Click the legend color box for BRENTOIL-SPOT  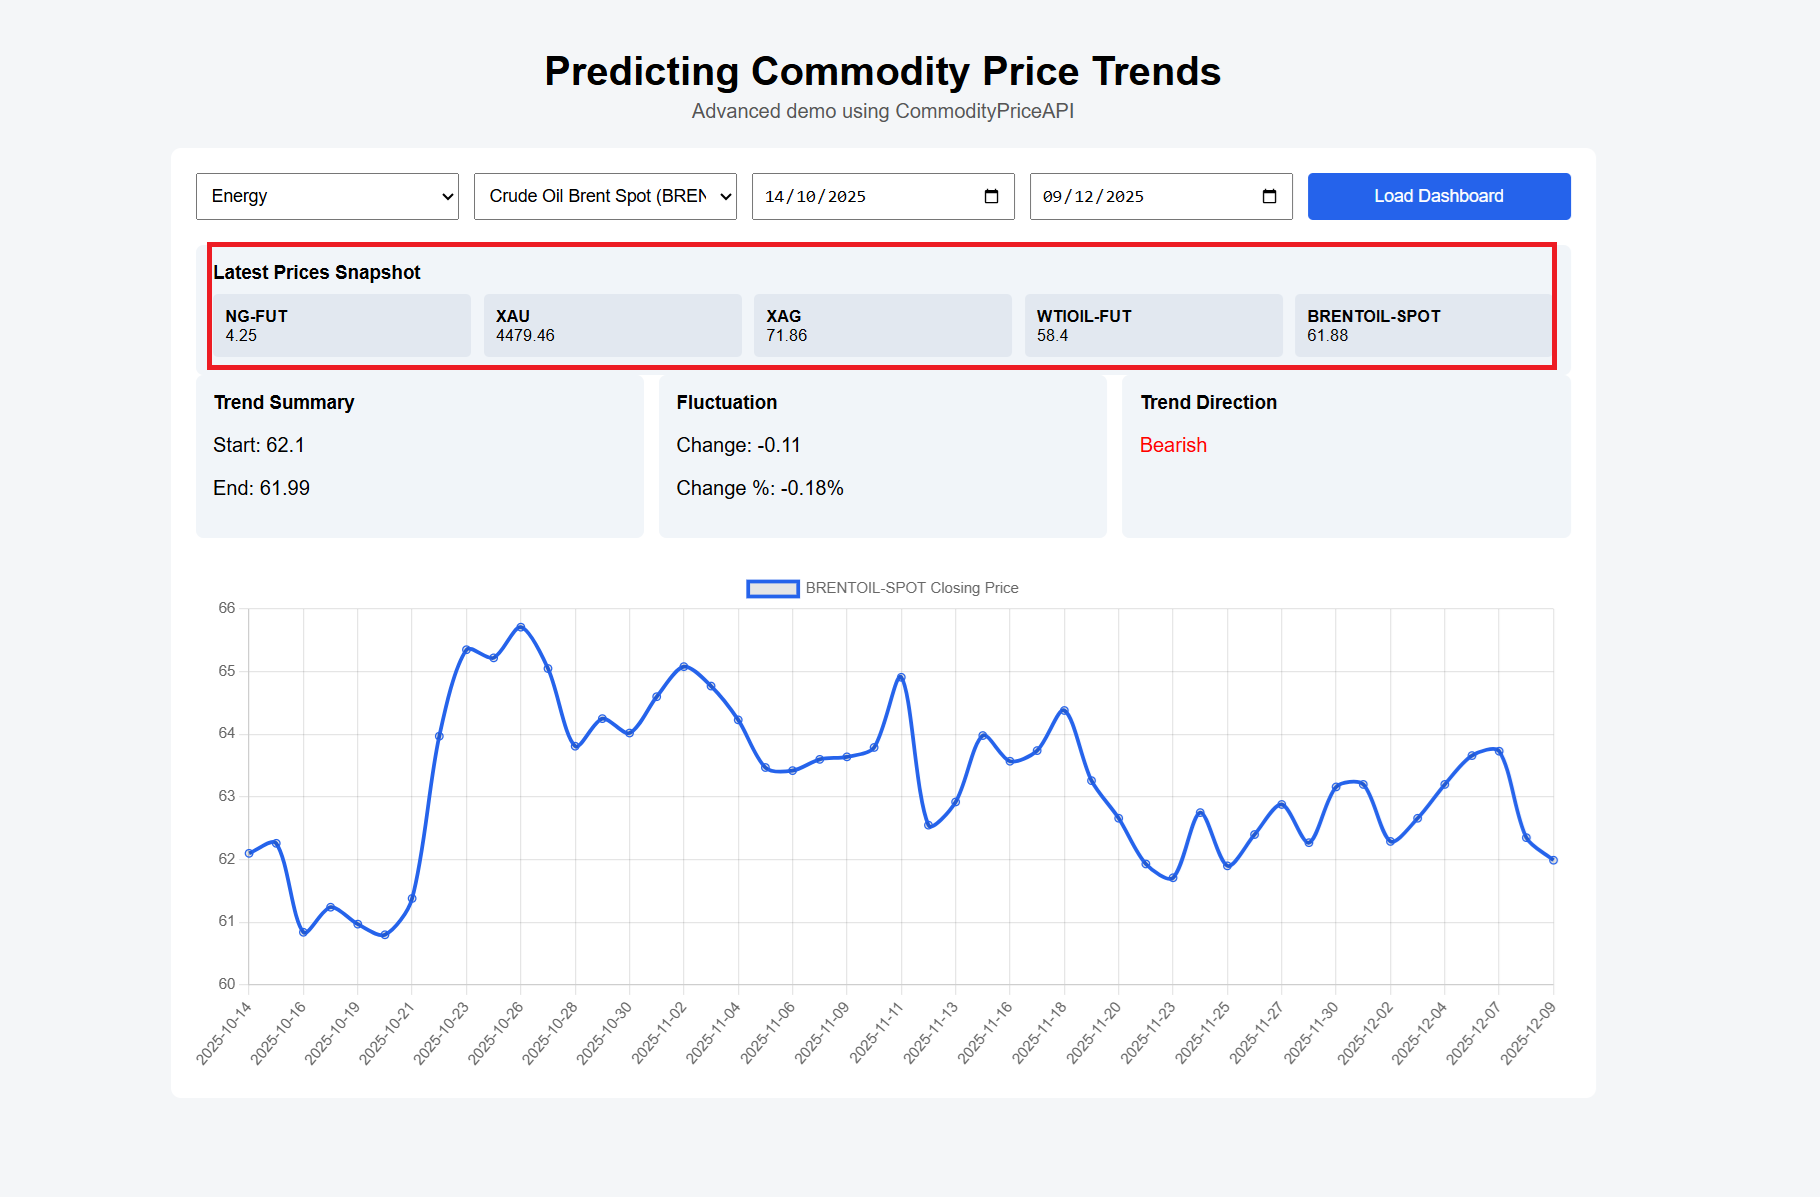[x=771, y=588]
